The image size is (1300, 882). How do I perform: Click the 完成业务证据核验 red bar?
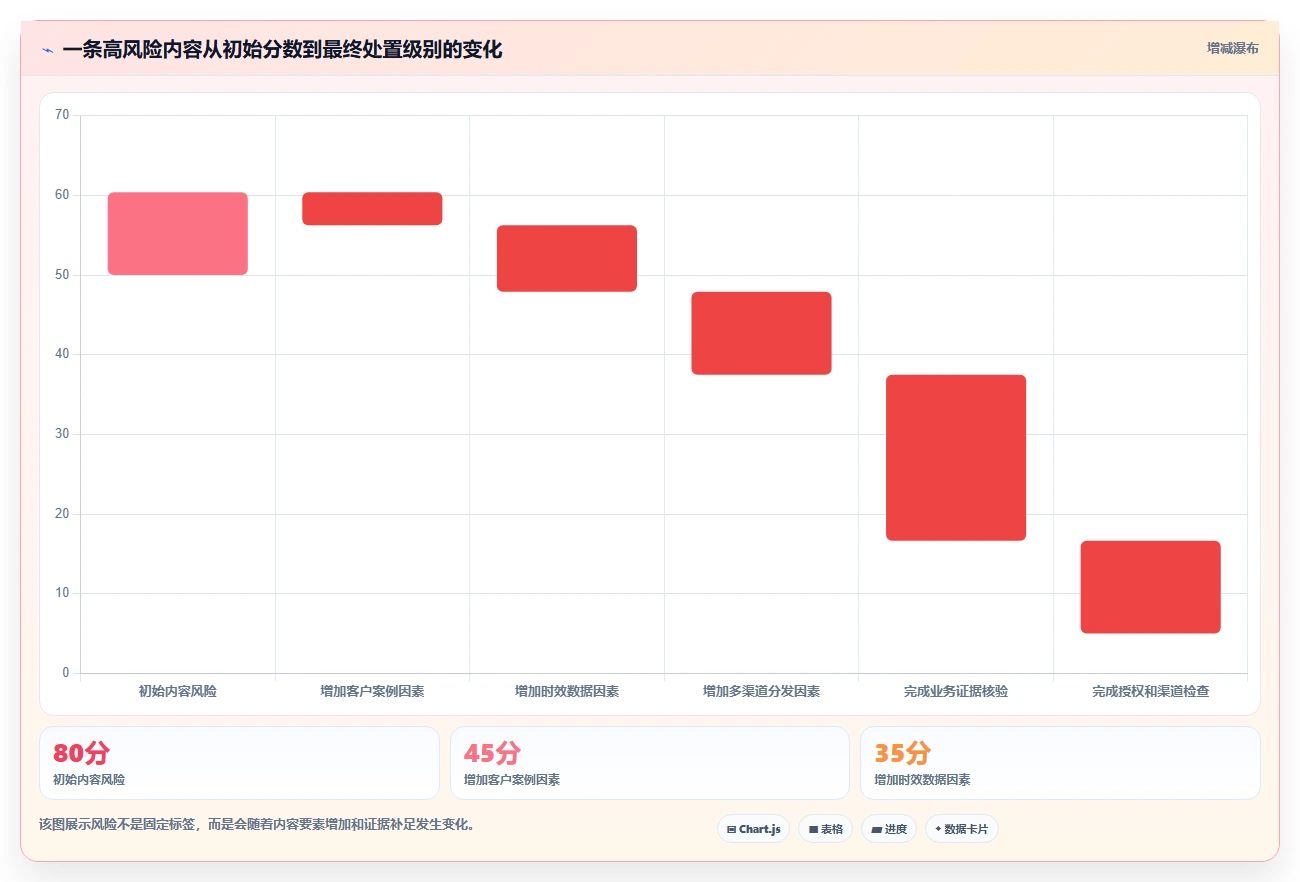click(956, 457)
